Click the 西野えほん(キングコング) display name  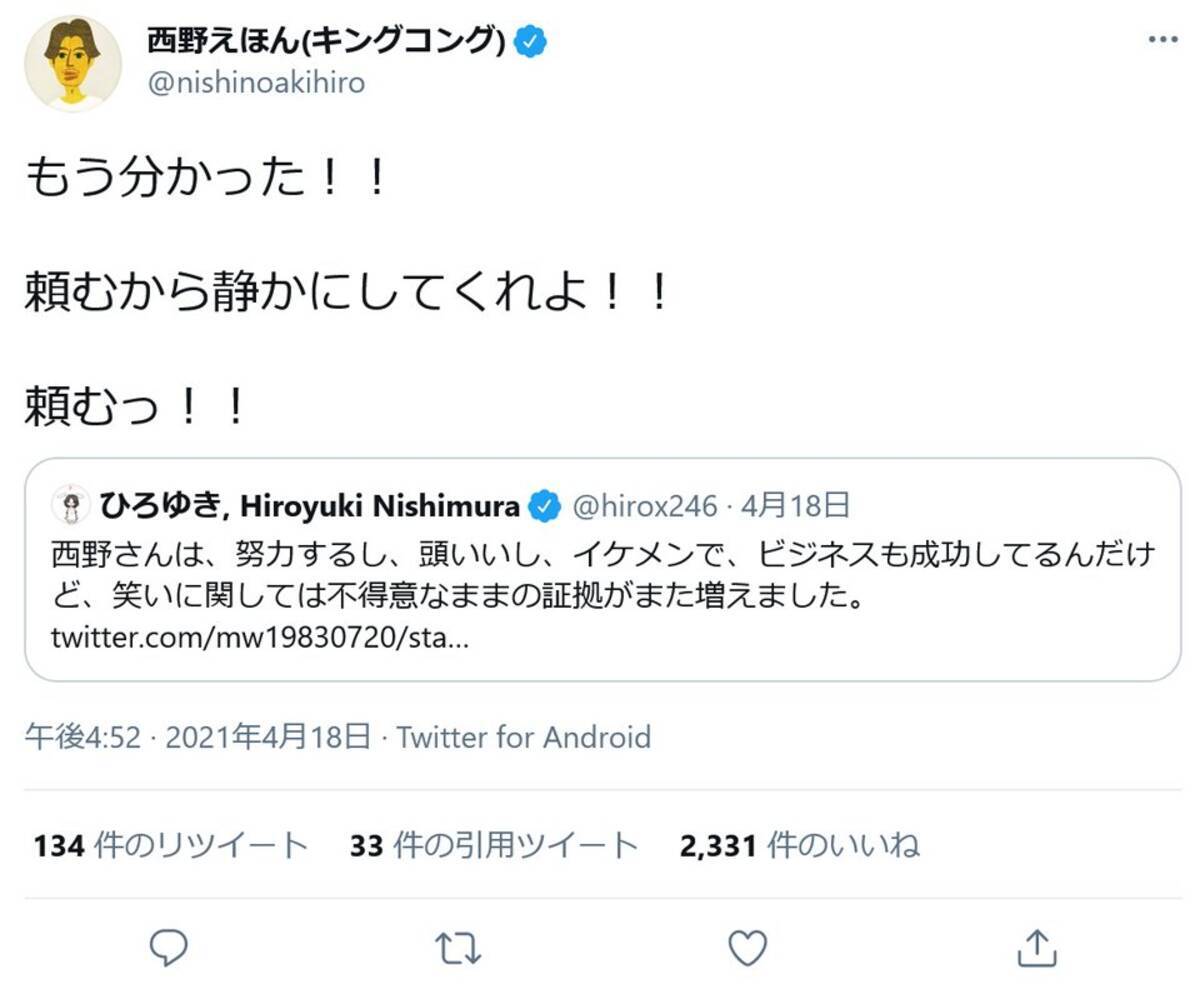click(x=325, y=41)
